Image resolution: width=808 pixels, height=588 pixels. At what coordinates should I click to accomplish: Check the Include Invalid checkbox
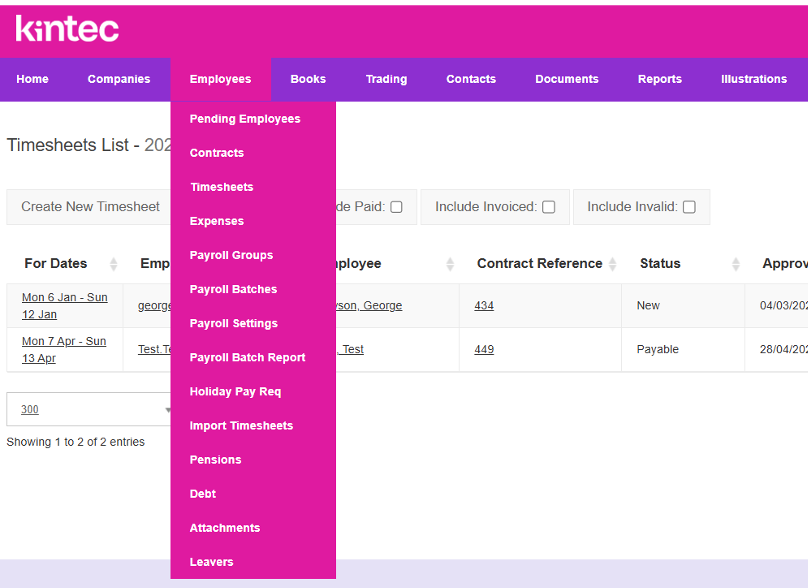point(689,207)
